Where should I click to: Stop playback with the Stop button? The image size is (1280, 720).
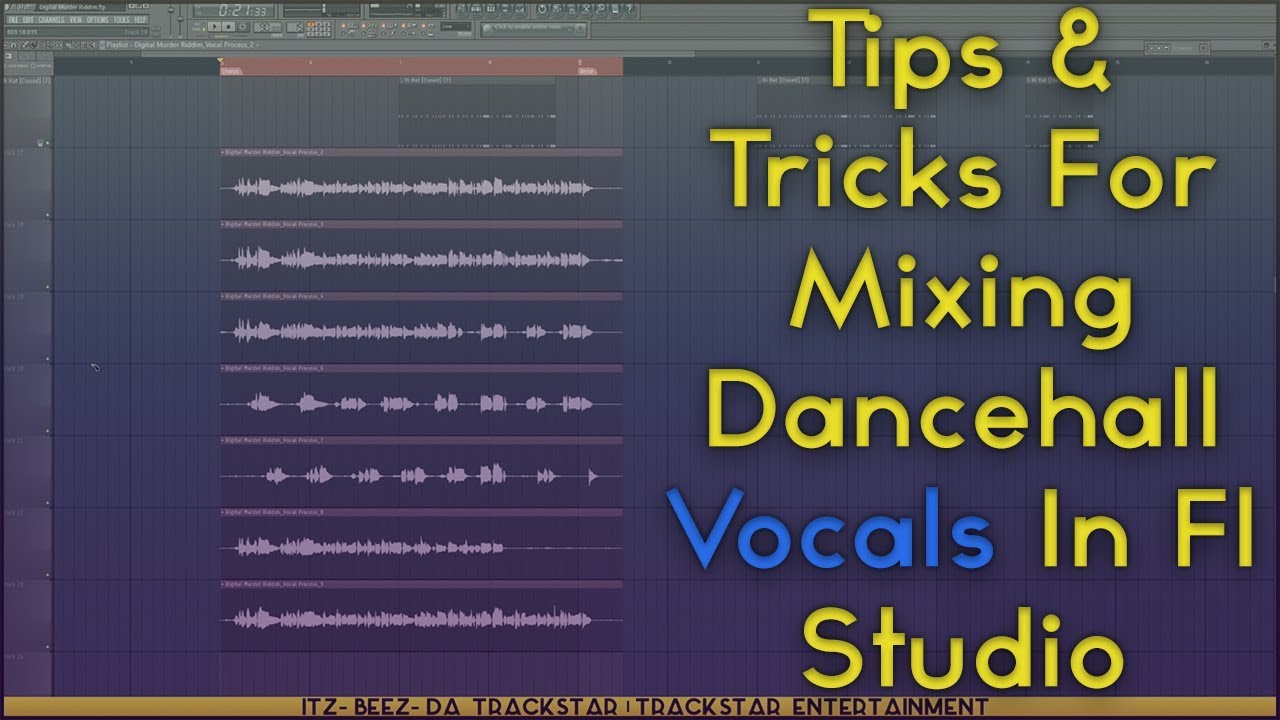pyautogui.click(x=229, y=26)
